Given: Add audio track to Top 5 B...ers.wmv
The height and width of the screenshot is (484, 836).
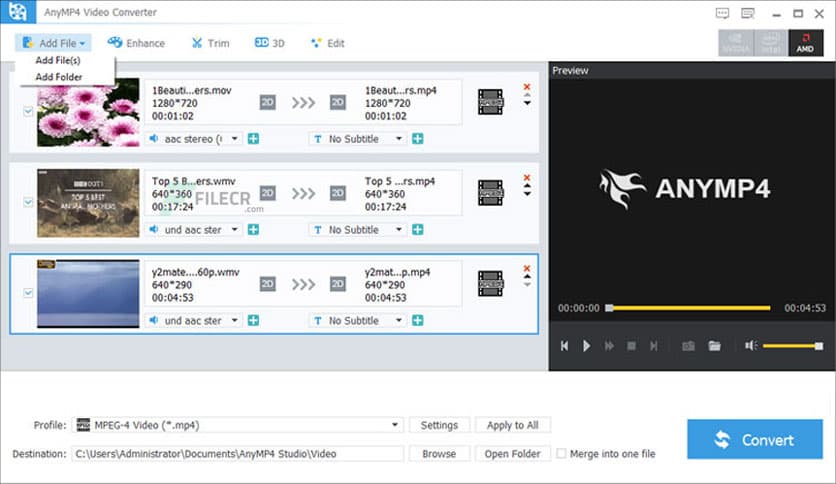Looking at the screenshot, I should [254, 230].
